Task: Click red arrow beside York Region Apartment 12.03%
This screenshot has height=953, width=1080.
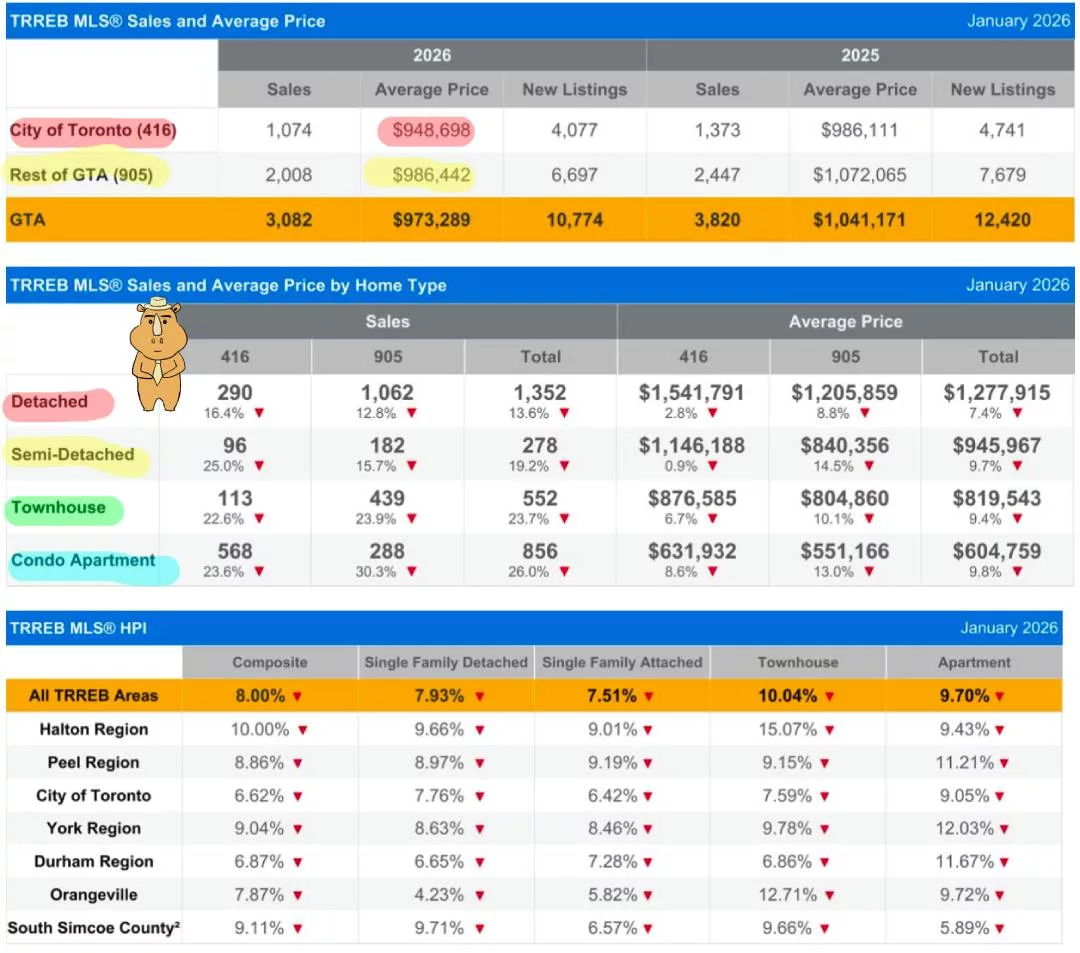Action: [x=1003, y=829]
